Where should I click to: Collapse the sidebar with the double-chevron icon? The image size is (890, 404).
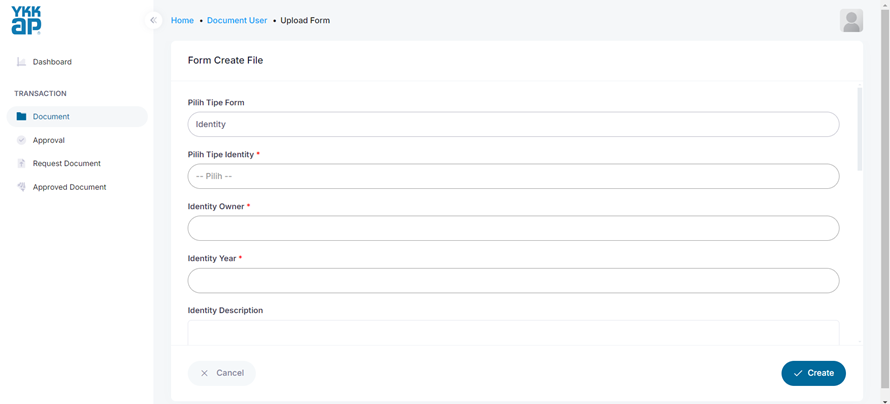[x=153, y=20]
